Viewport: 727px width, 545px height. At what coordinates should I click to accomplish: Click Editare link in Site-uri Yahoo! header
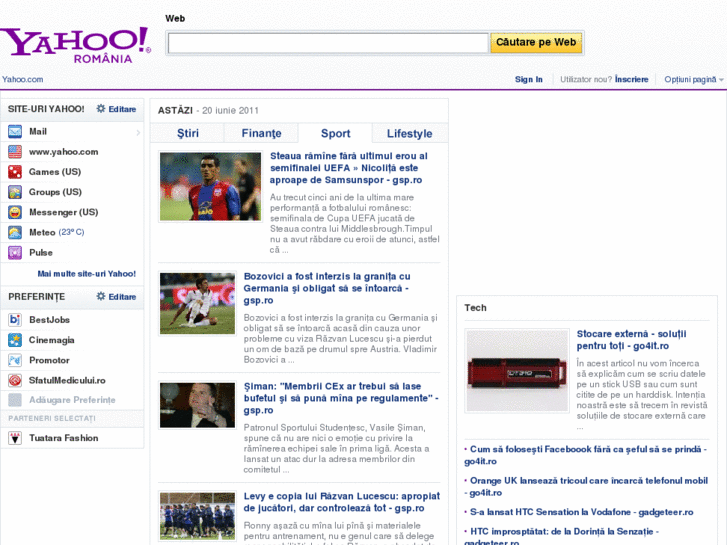coord(122,109)
